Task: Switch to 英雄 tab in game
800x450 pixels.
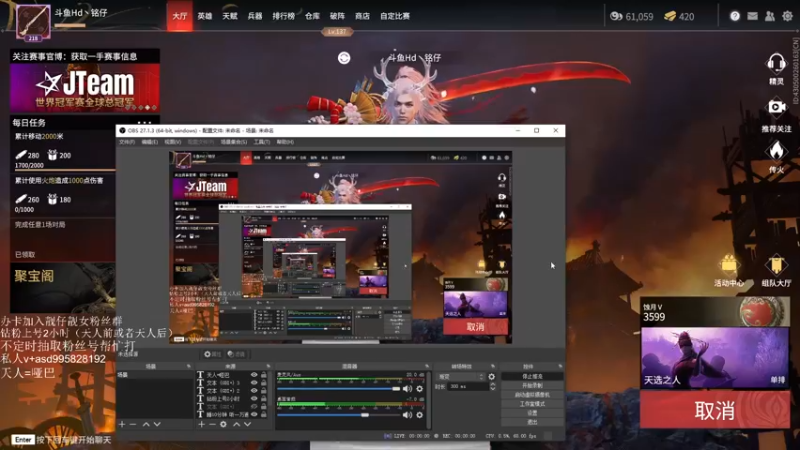Action: pos(205,16)
